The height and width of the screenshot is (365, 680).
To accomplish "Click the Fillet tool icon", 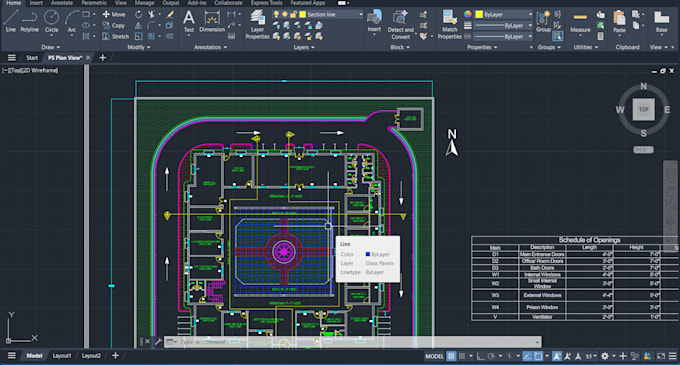I will click(x=151, y=26).
